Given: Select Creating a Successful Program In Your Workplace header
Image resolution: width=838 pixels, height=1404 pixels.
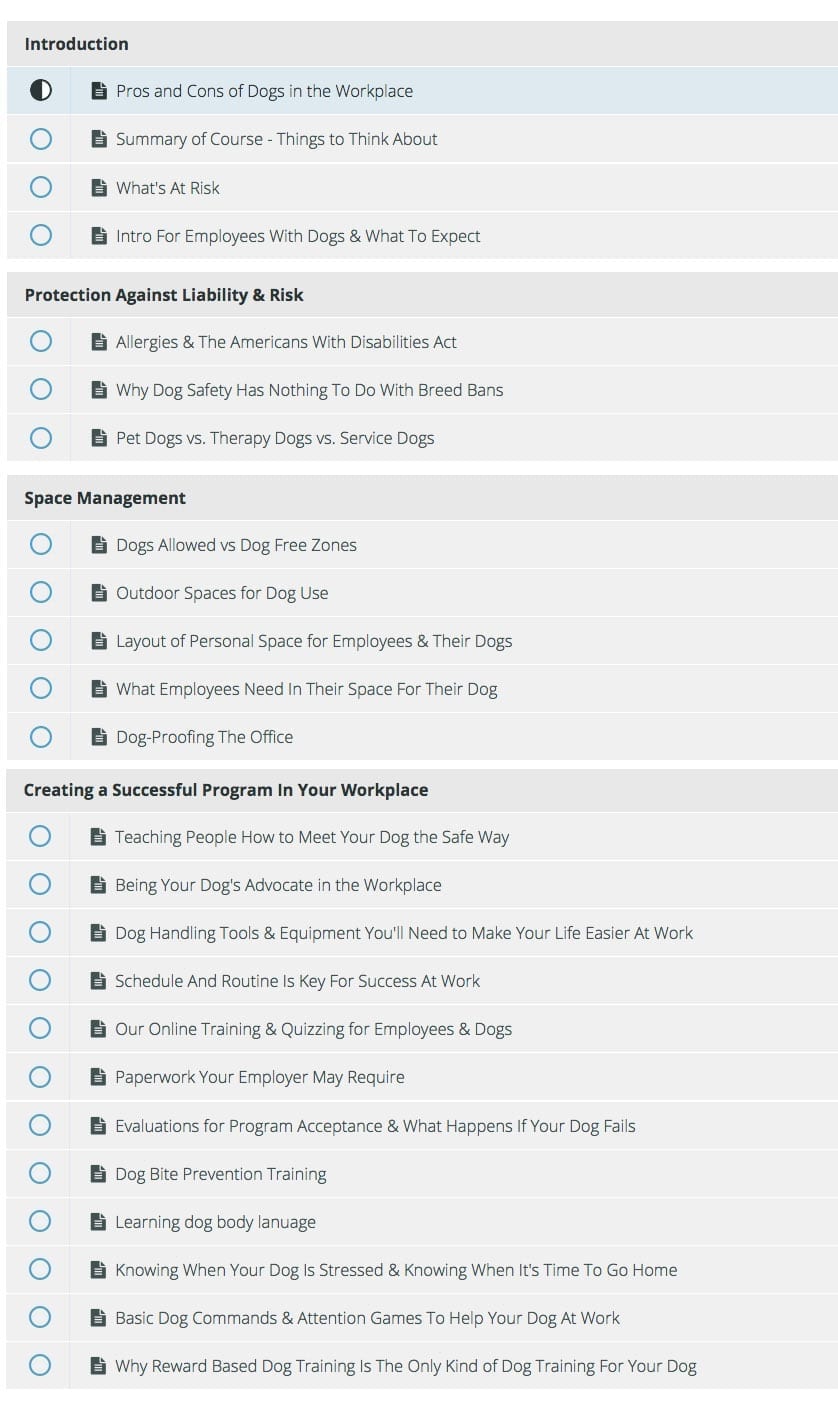Looking at the screenshot, I should [422, 790].
